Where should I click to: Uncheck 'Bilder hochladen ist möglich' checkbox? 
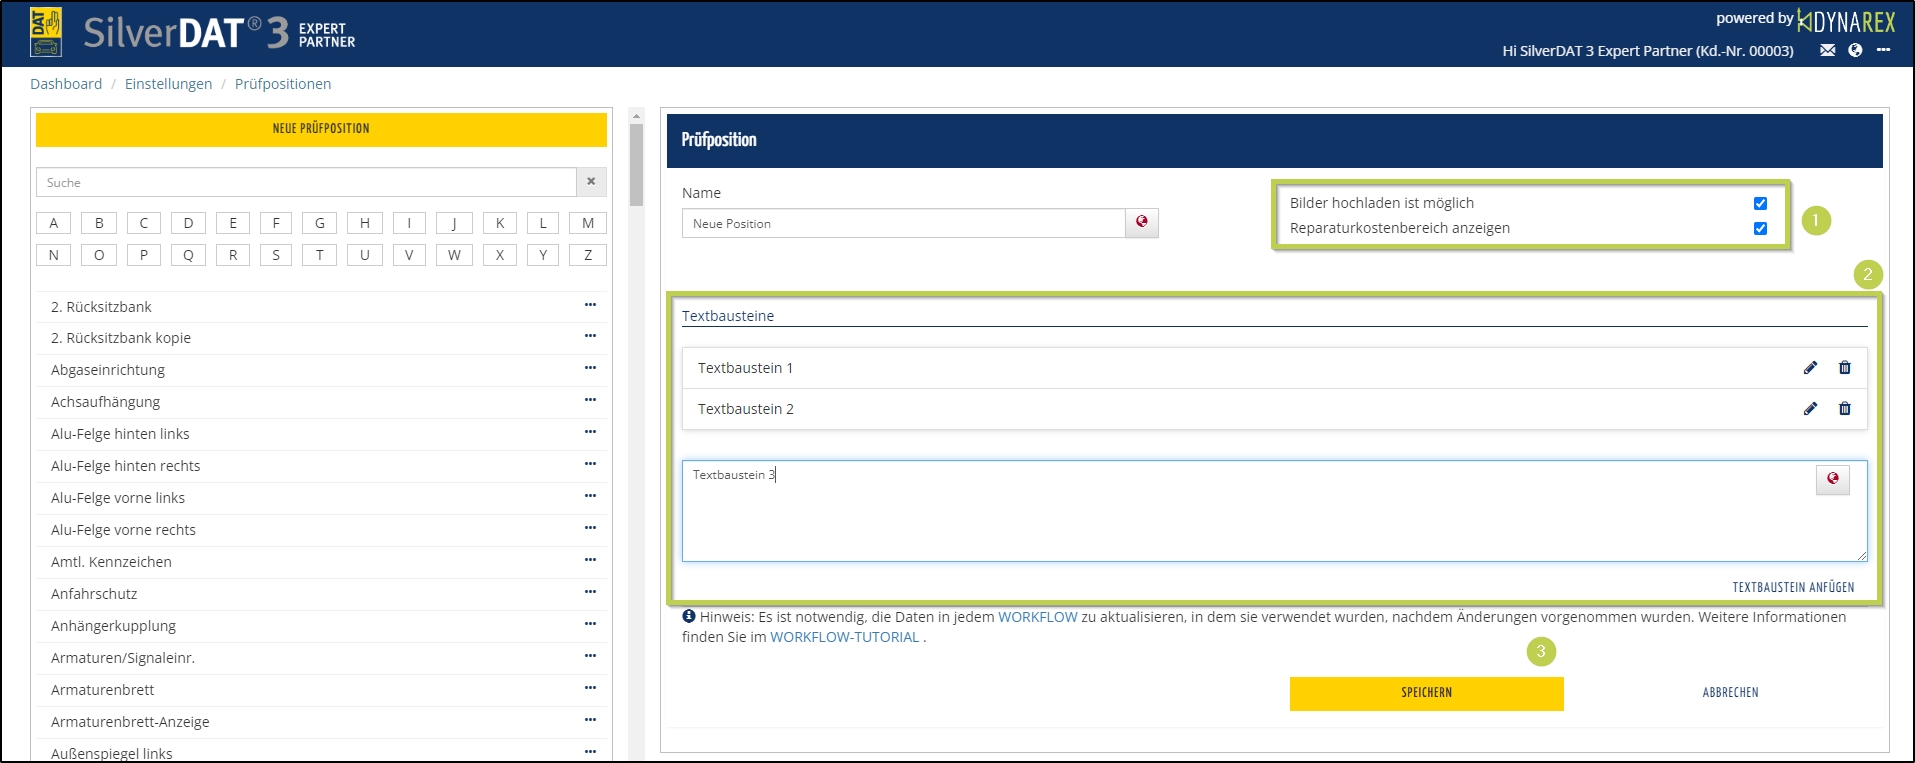(1760, 203)
